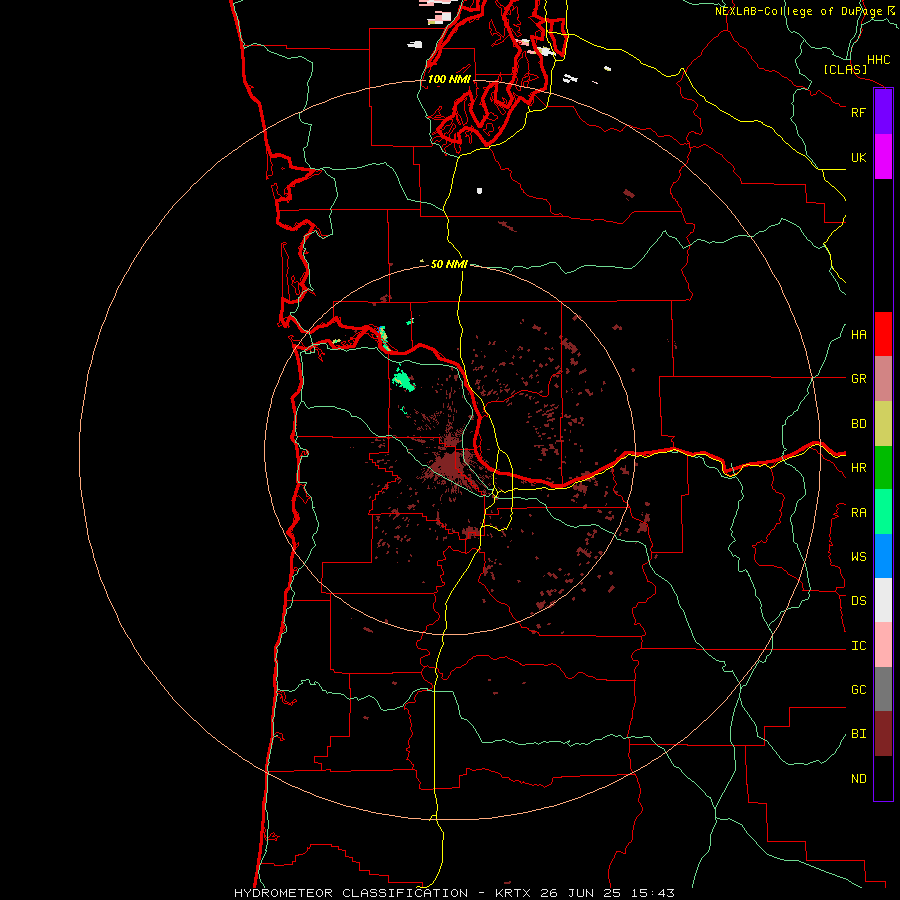
Task: Click the 50 NMI range ring label
Action: [x=449, y=264]
